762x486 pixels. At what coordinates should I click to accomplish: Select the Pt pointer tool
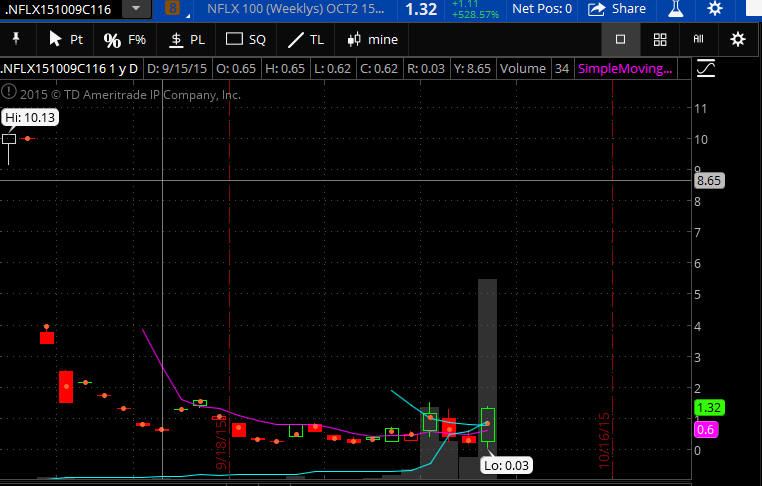point(66,39)
